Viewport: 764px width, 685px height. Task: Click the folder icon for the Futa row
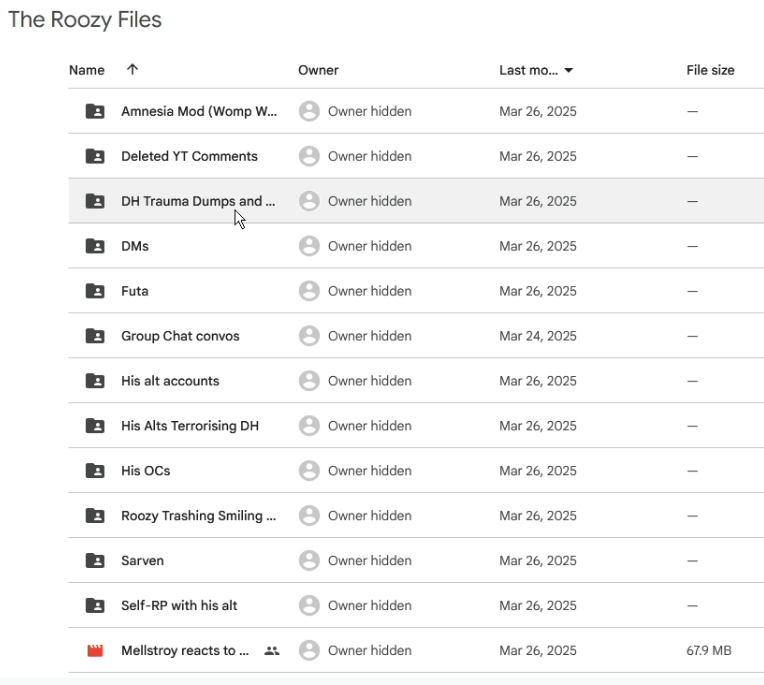95,291
